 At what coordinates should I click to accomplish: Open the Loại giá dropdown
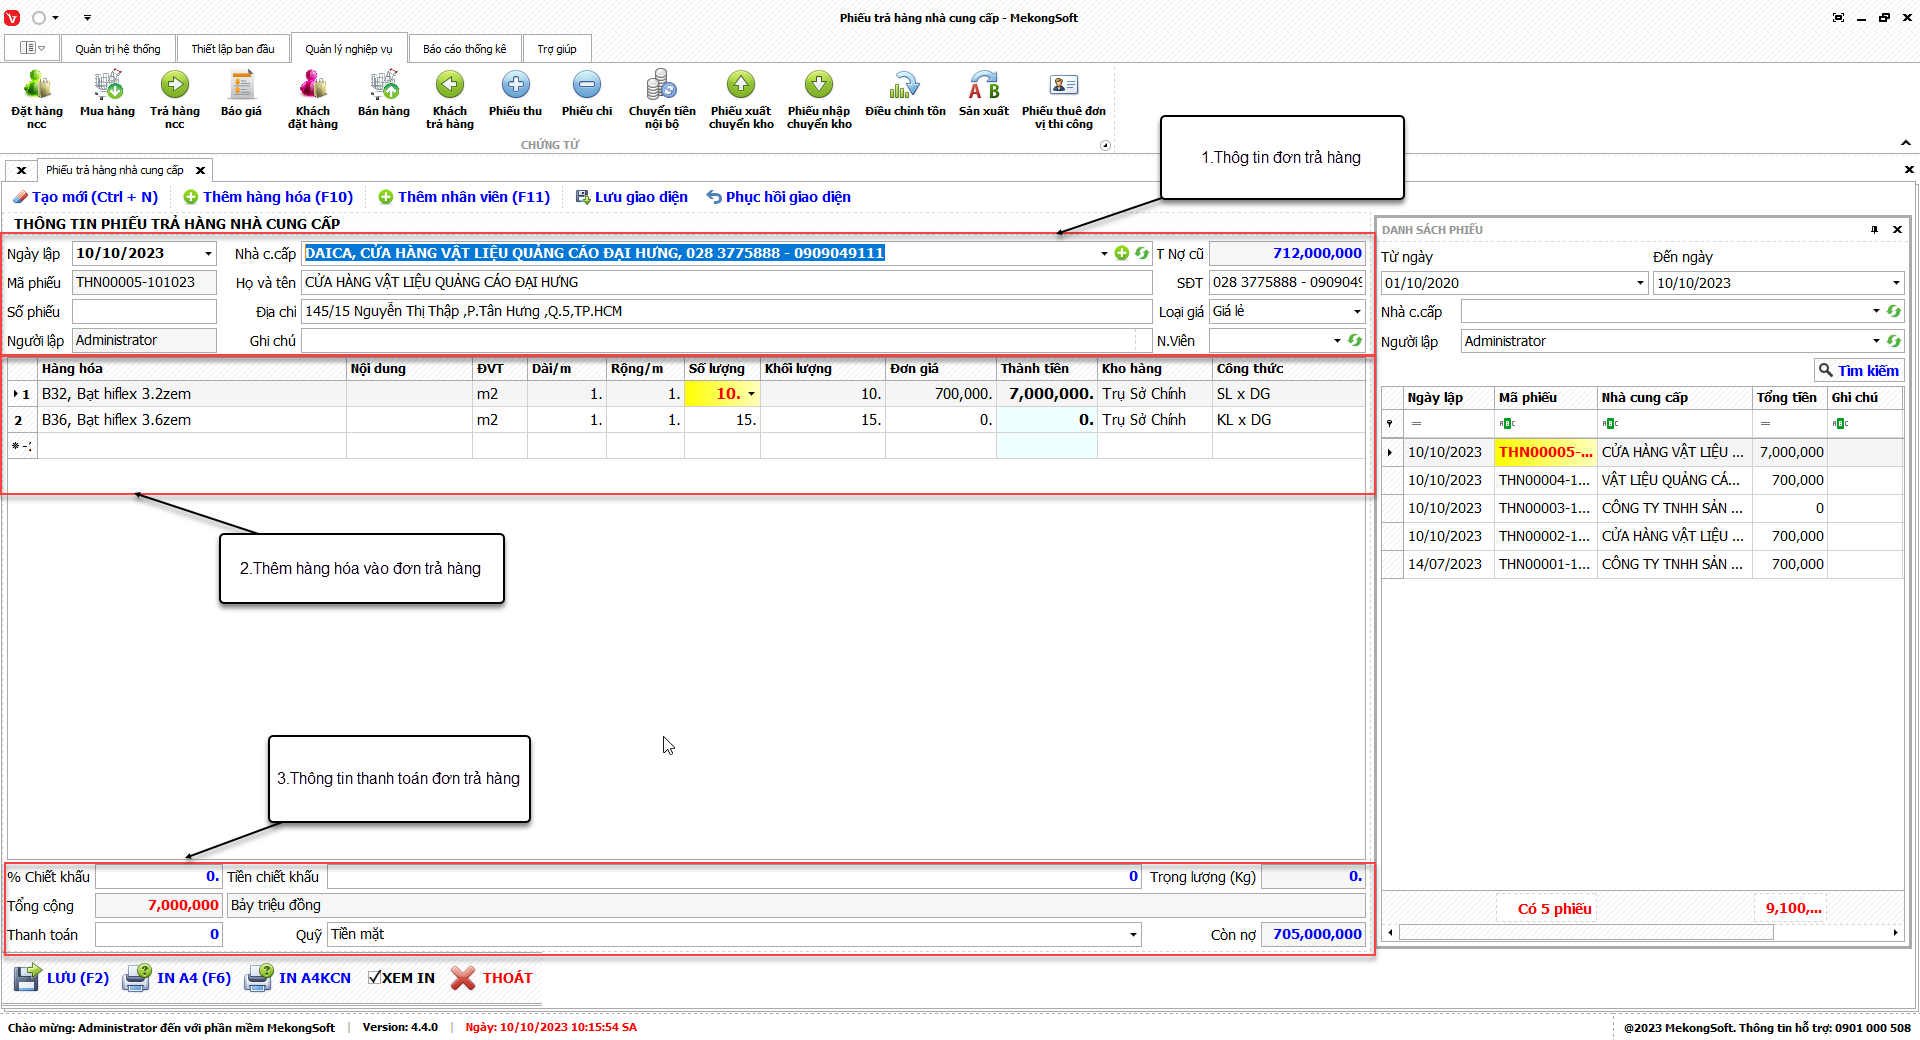pyautogui.click(x=1357, y=312)
